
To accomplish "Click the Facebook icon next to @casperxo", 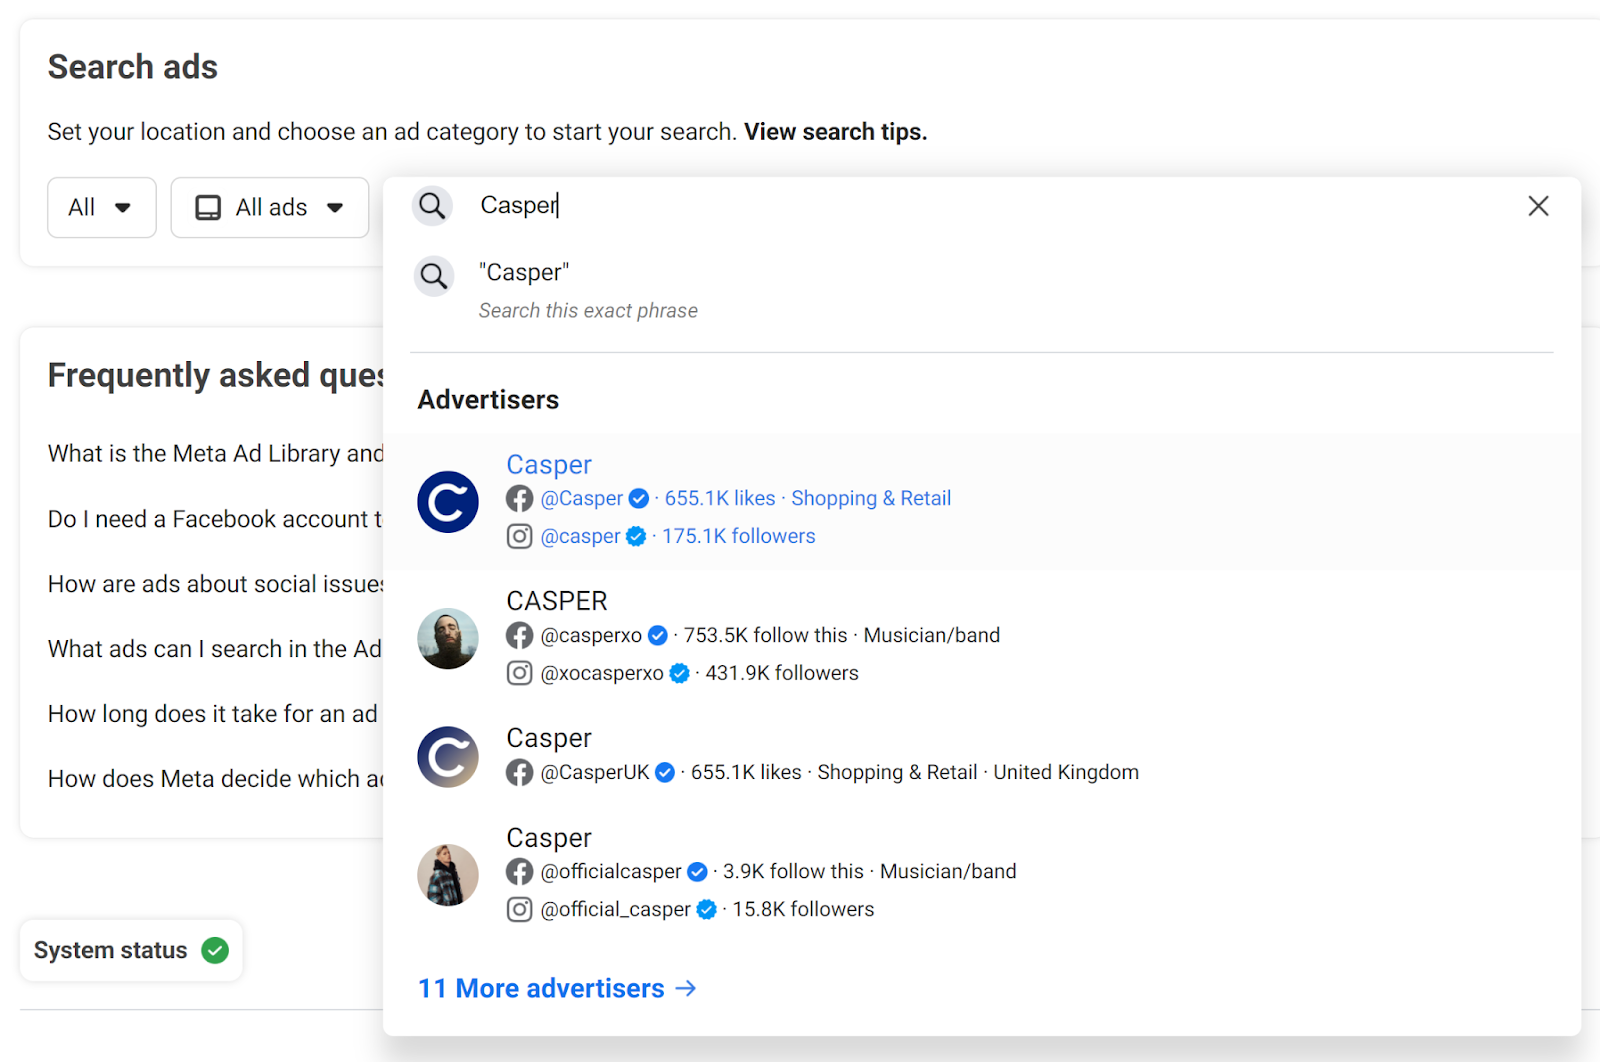I will pos(519,635).
